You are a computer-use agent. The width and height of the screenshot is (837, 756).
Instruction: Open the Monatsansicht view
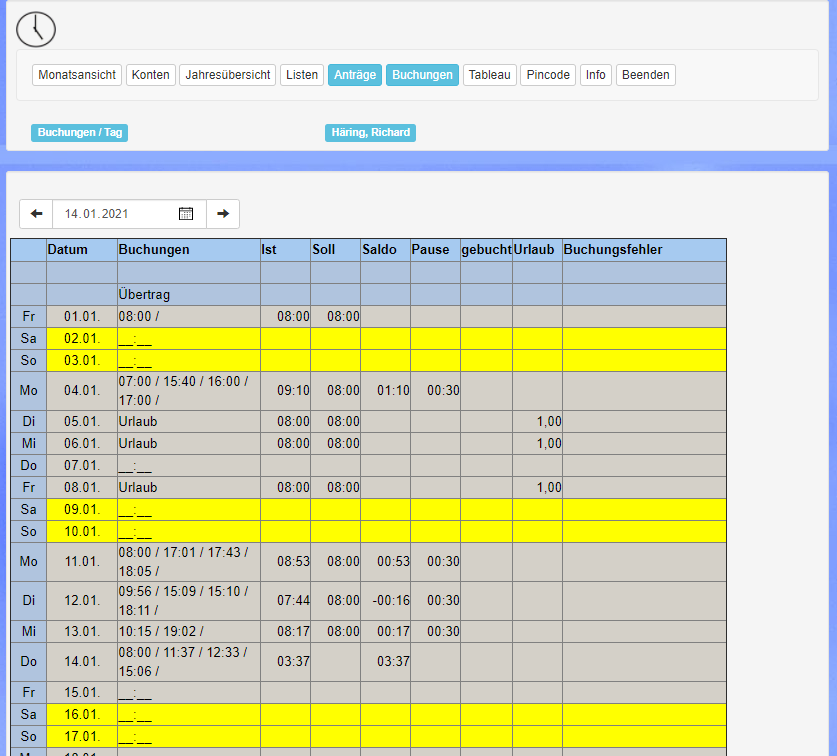pyautogui.click(x=78, y=75)
